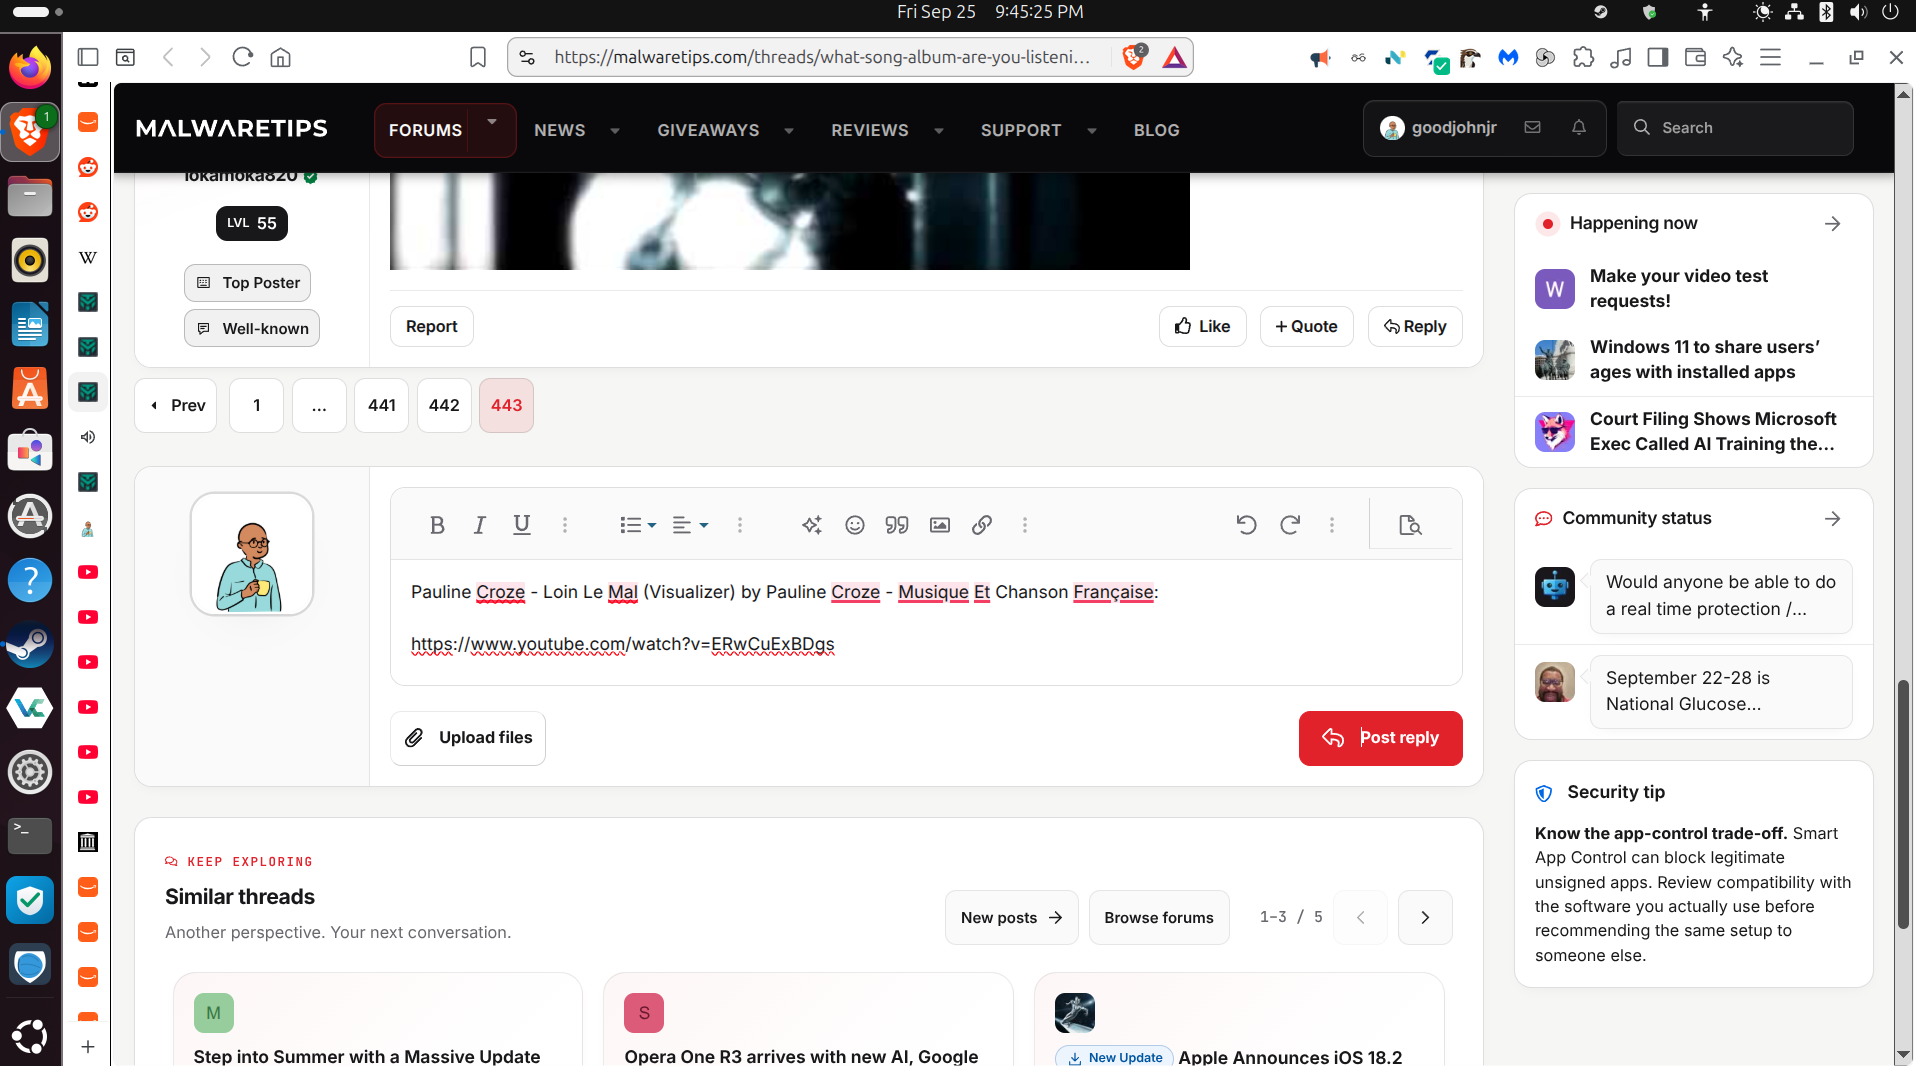Viewport: 1916px width, 1066px height.
Task: Open Brave Shields icon in address bar
Action: pos(1134,57)
